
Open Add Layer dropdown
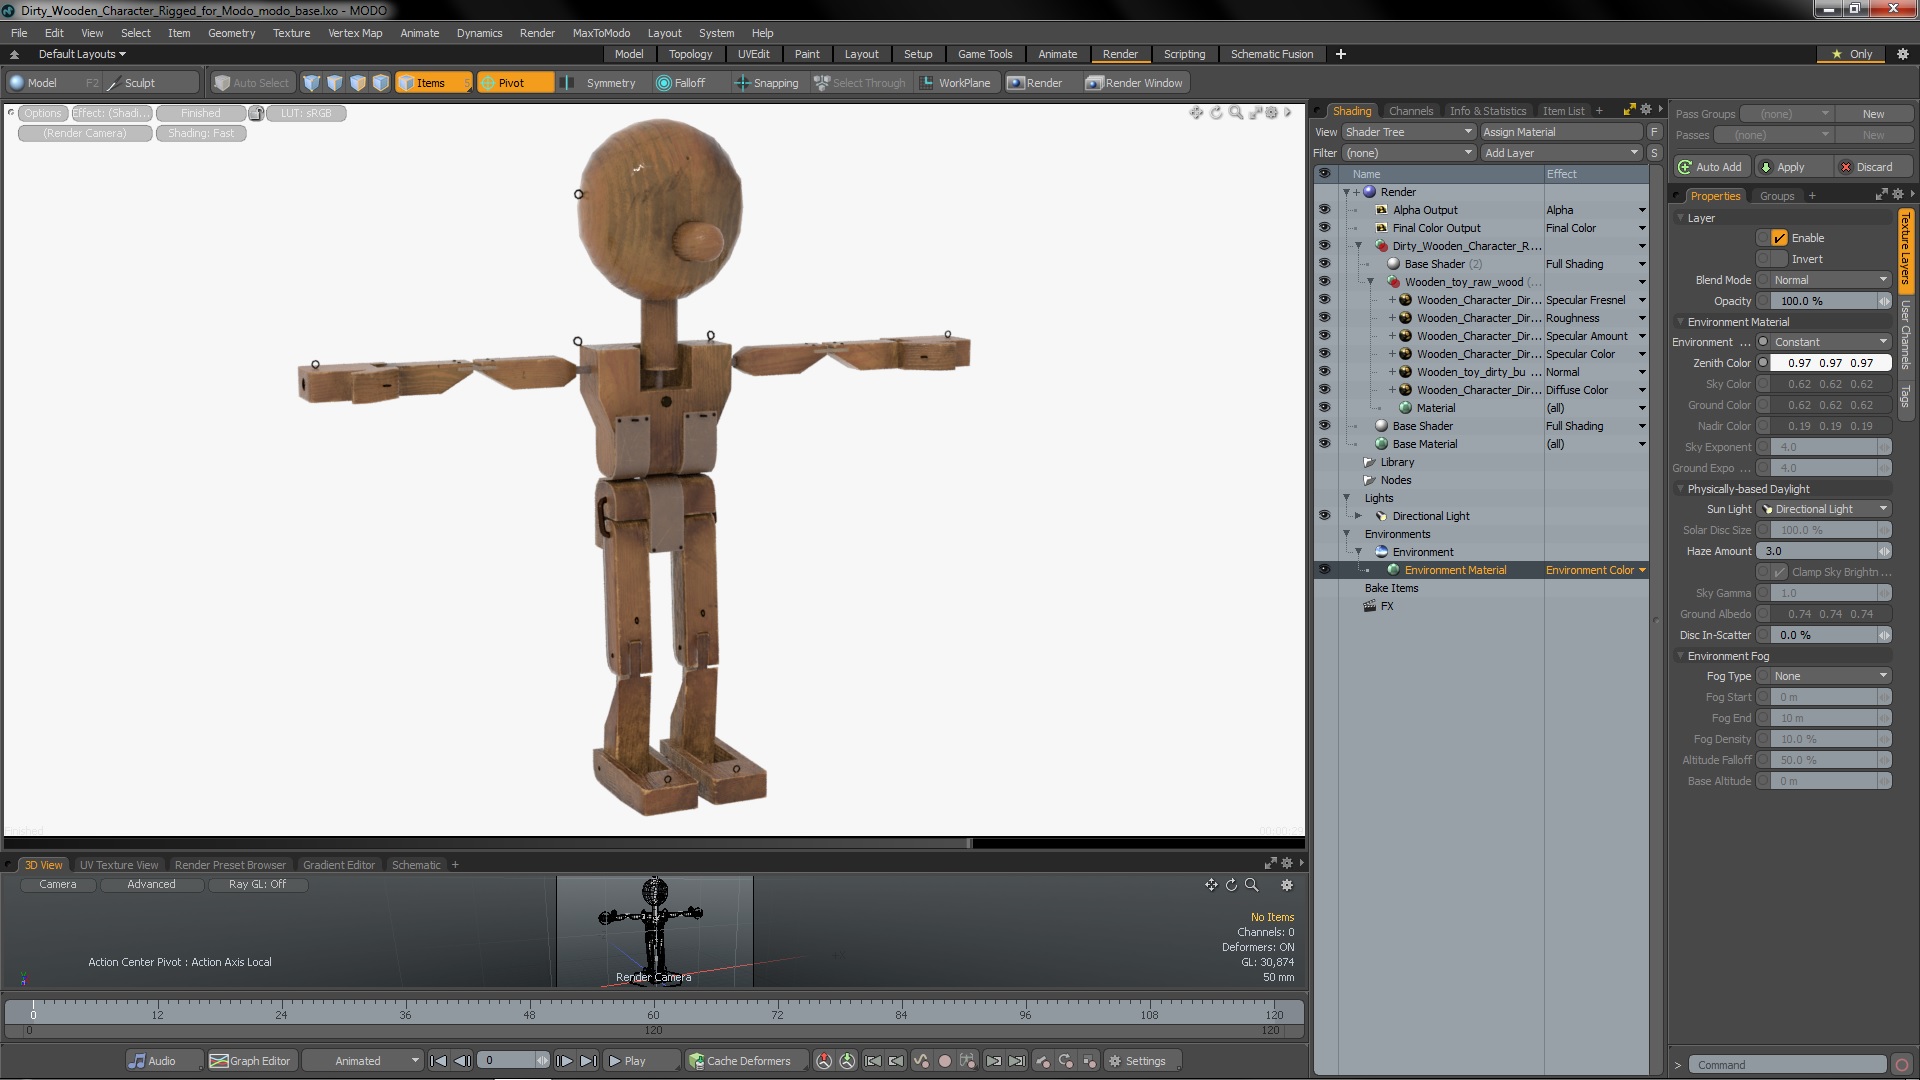(x=1561, y=153)
